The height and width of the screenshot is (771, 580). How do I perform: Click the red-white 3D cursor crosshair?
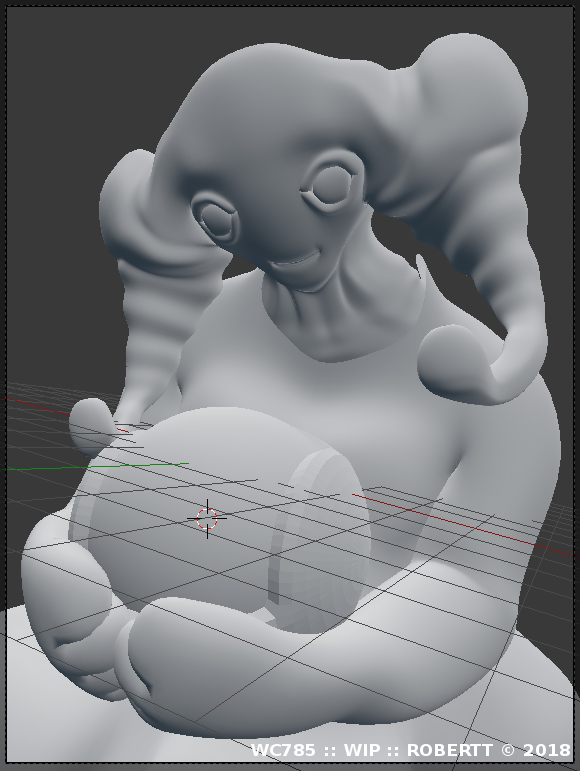pos(207,518)
